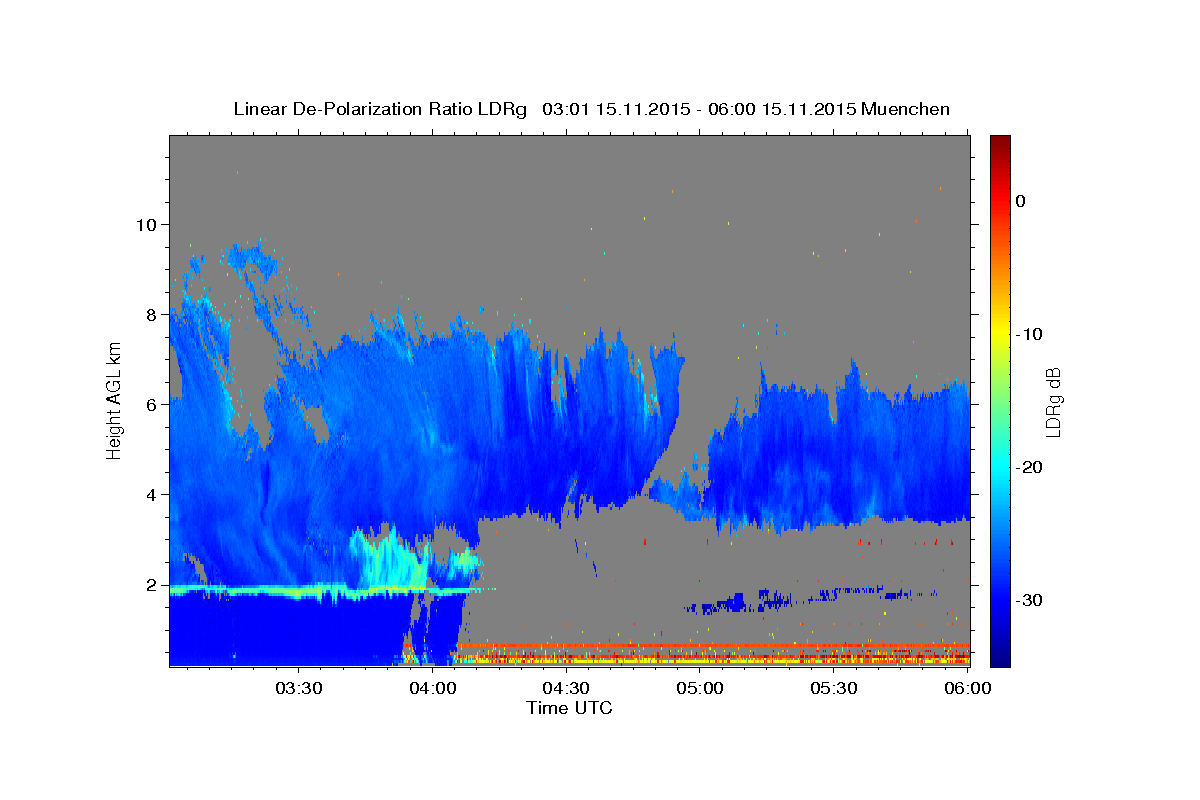Click the yellow section of the colorbar
The height and width of the screenshot is (800, 1200).
(1000, 330)
